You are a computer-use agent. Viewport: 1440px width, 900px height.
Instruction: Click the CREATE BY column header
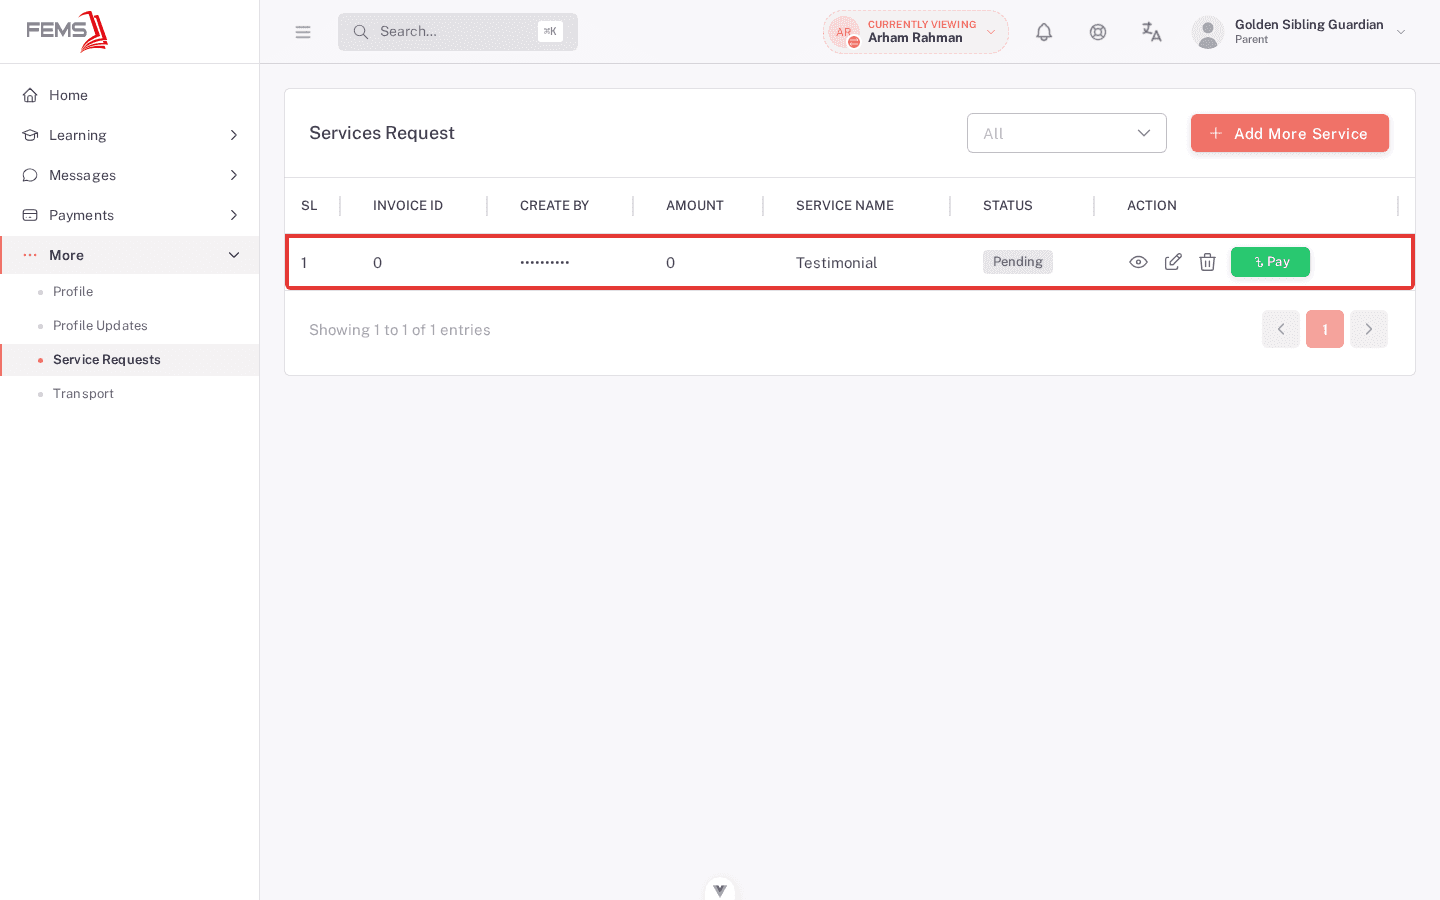554,206
